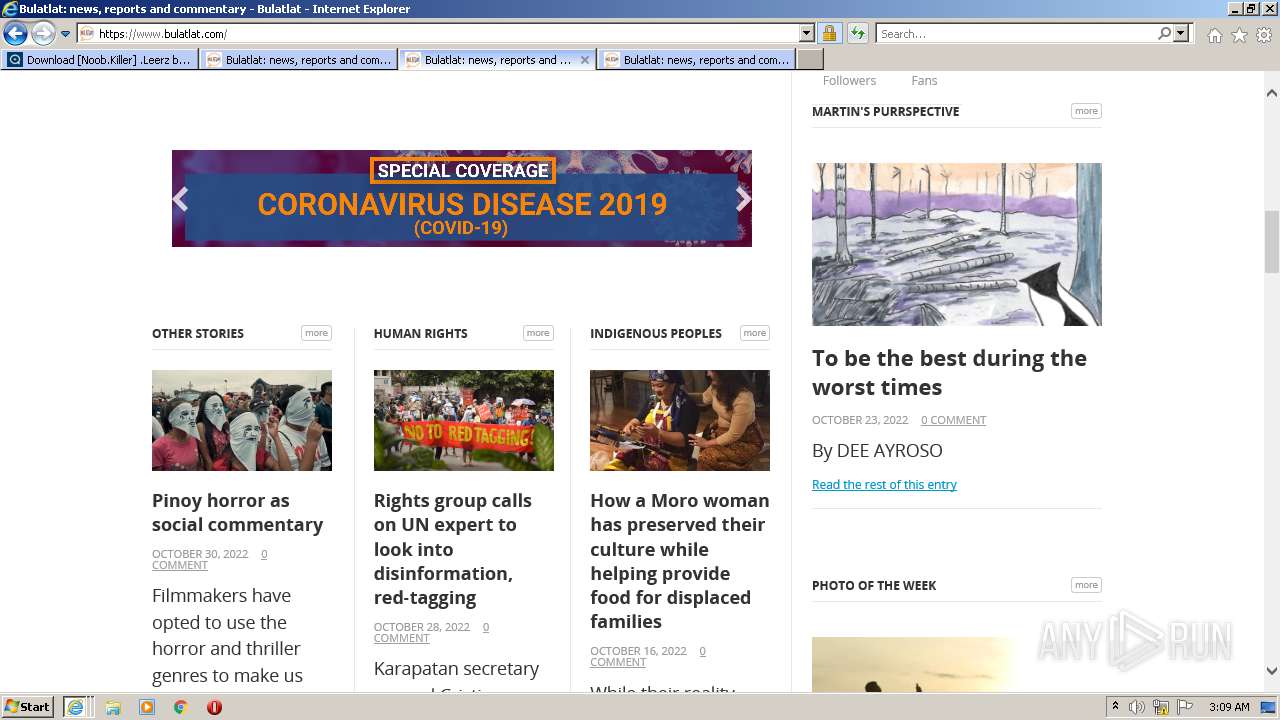Click 'more' beside Other Stories

317,333
